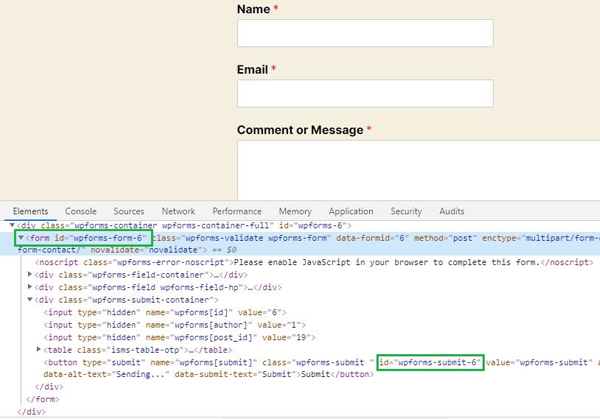Open the Security tab

[x=406, y=211]
